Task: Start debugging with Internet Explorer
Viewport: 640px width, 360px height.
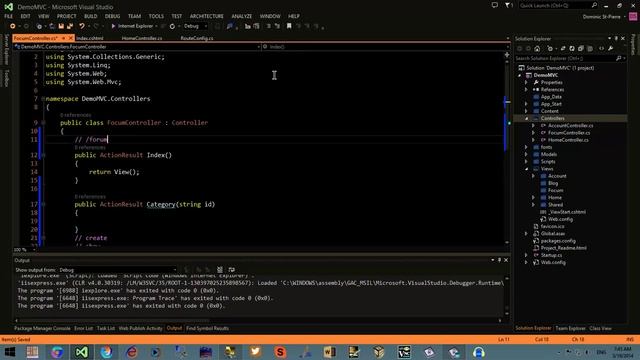Action: [132, 26]
